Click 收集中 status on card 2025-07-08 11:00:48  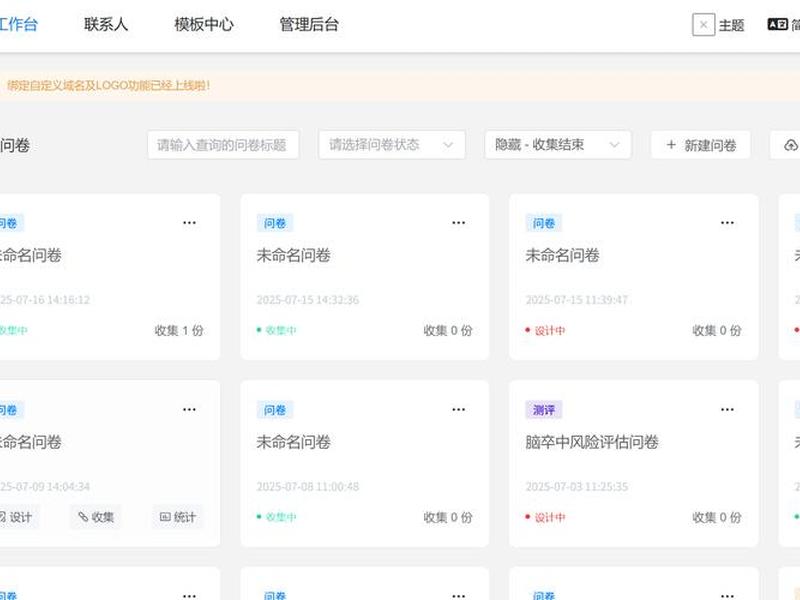(x=277, y=517)
